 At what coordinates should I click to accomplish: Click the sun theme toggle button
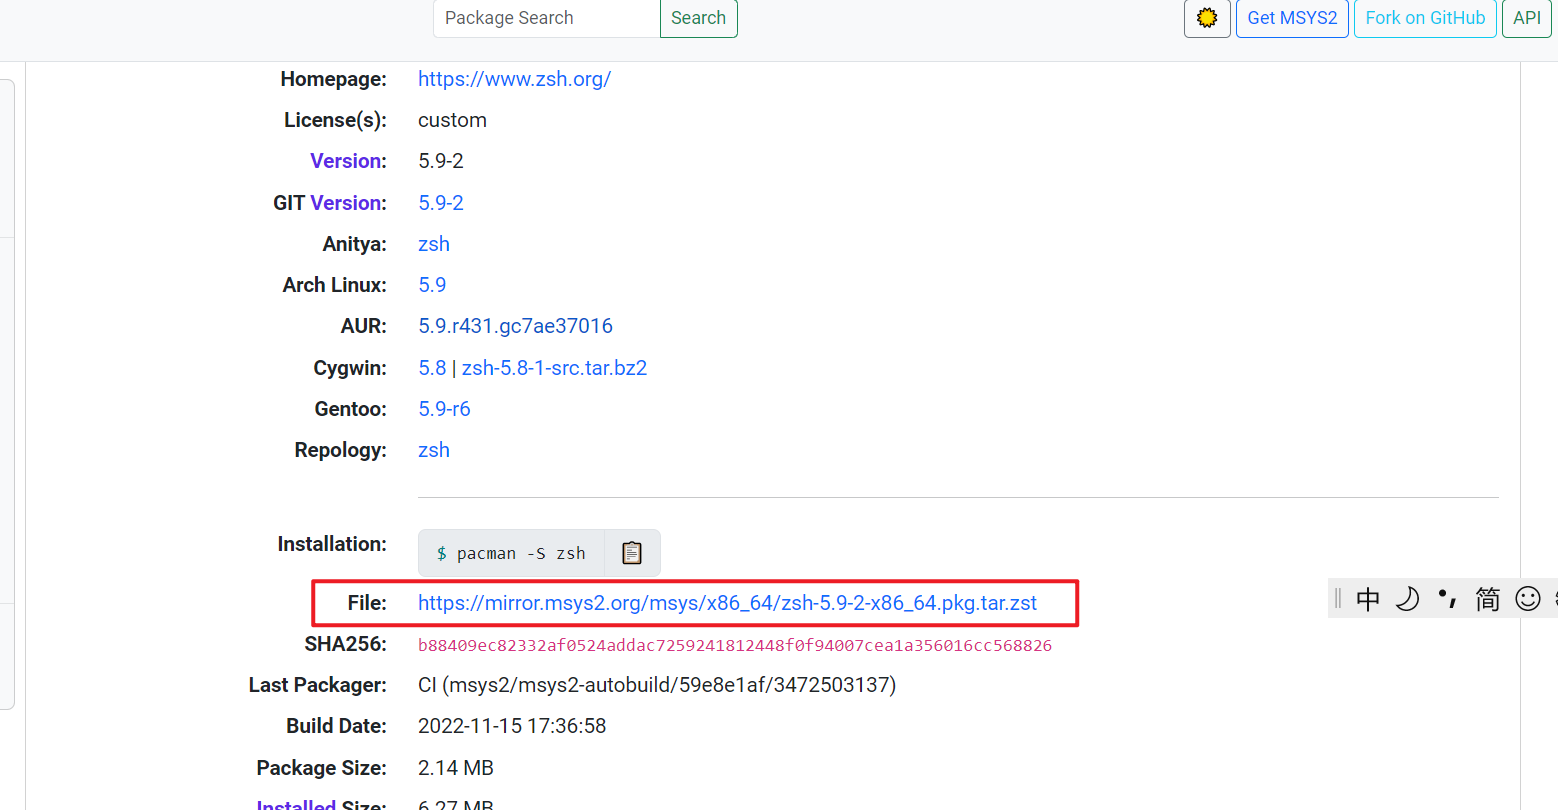pyautogui.click(x=1207, y=18)
